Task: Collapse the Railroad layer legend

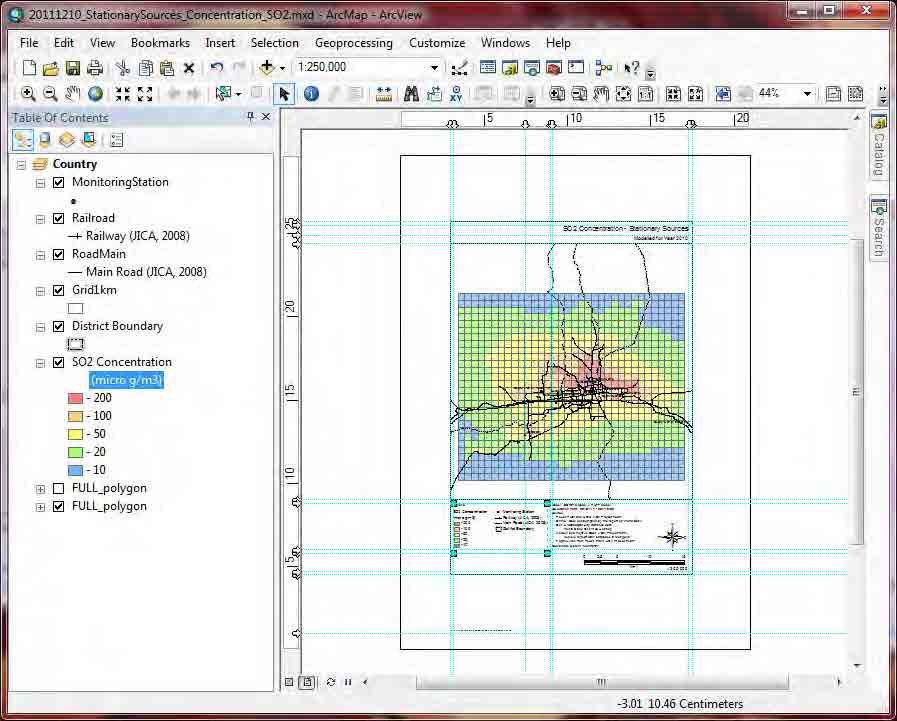Action: pyautogui.click(x=40, y=219)
